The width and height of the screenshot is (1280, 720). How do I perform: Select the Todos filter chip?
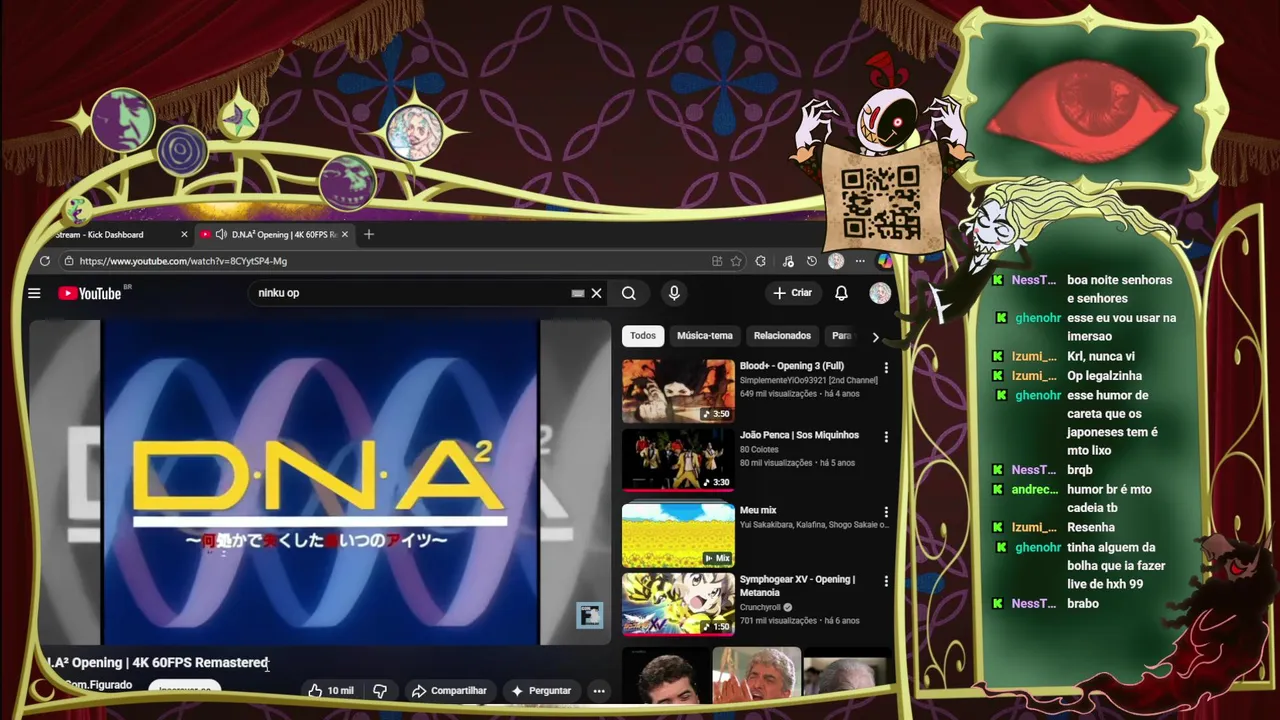click(643, 336)
